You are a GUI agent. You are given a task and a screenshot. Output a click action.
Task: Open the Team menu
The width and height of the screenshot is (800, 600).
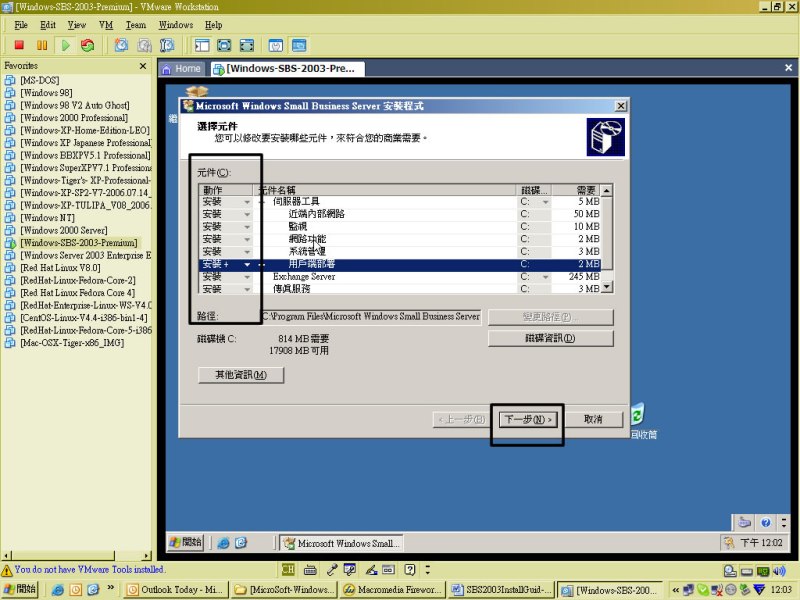click(136, 25)
